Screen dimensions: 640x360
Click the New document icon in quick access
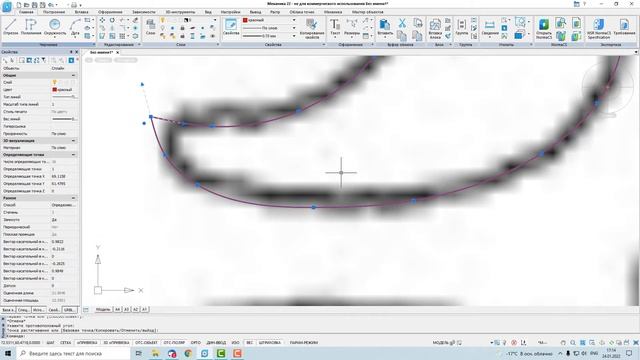[18, 5]
